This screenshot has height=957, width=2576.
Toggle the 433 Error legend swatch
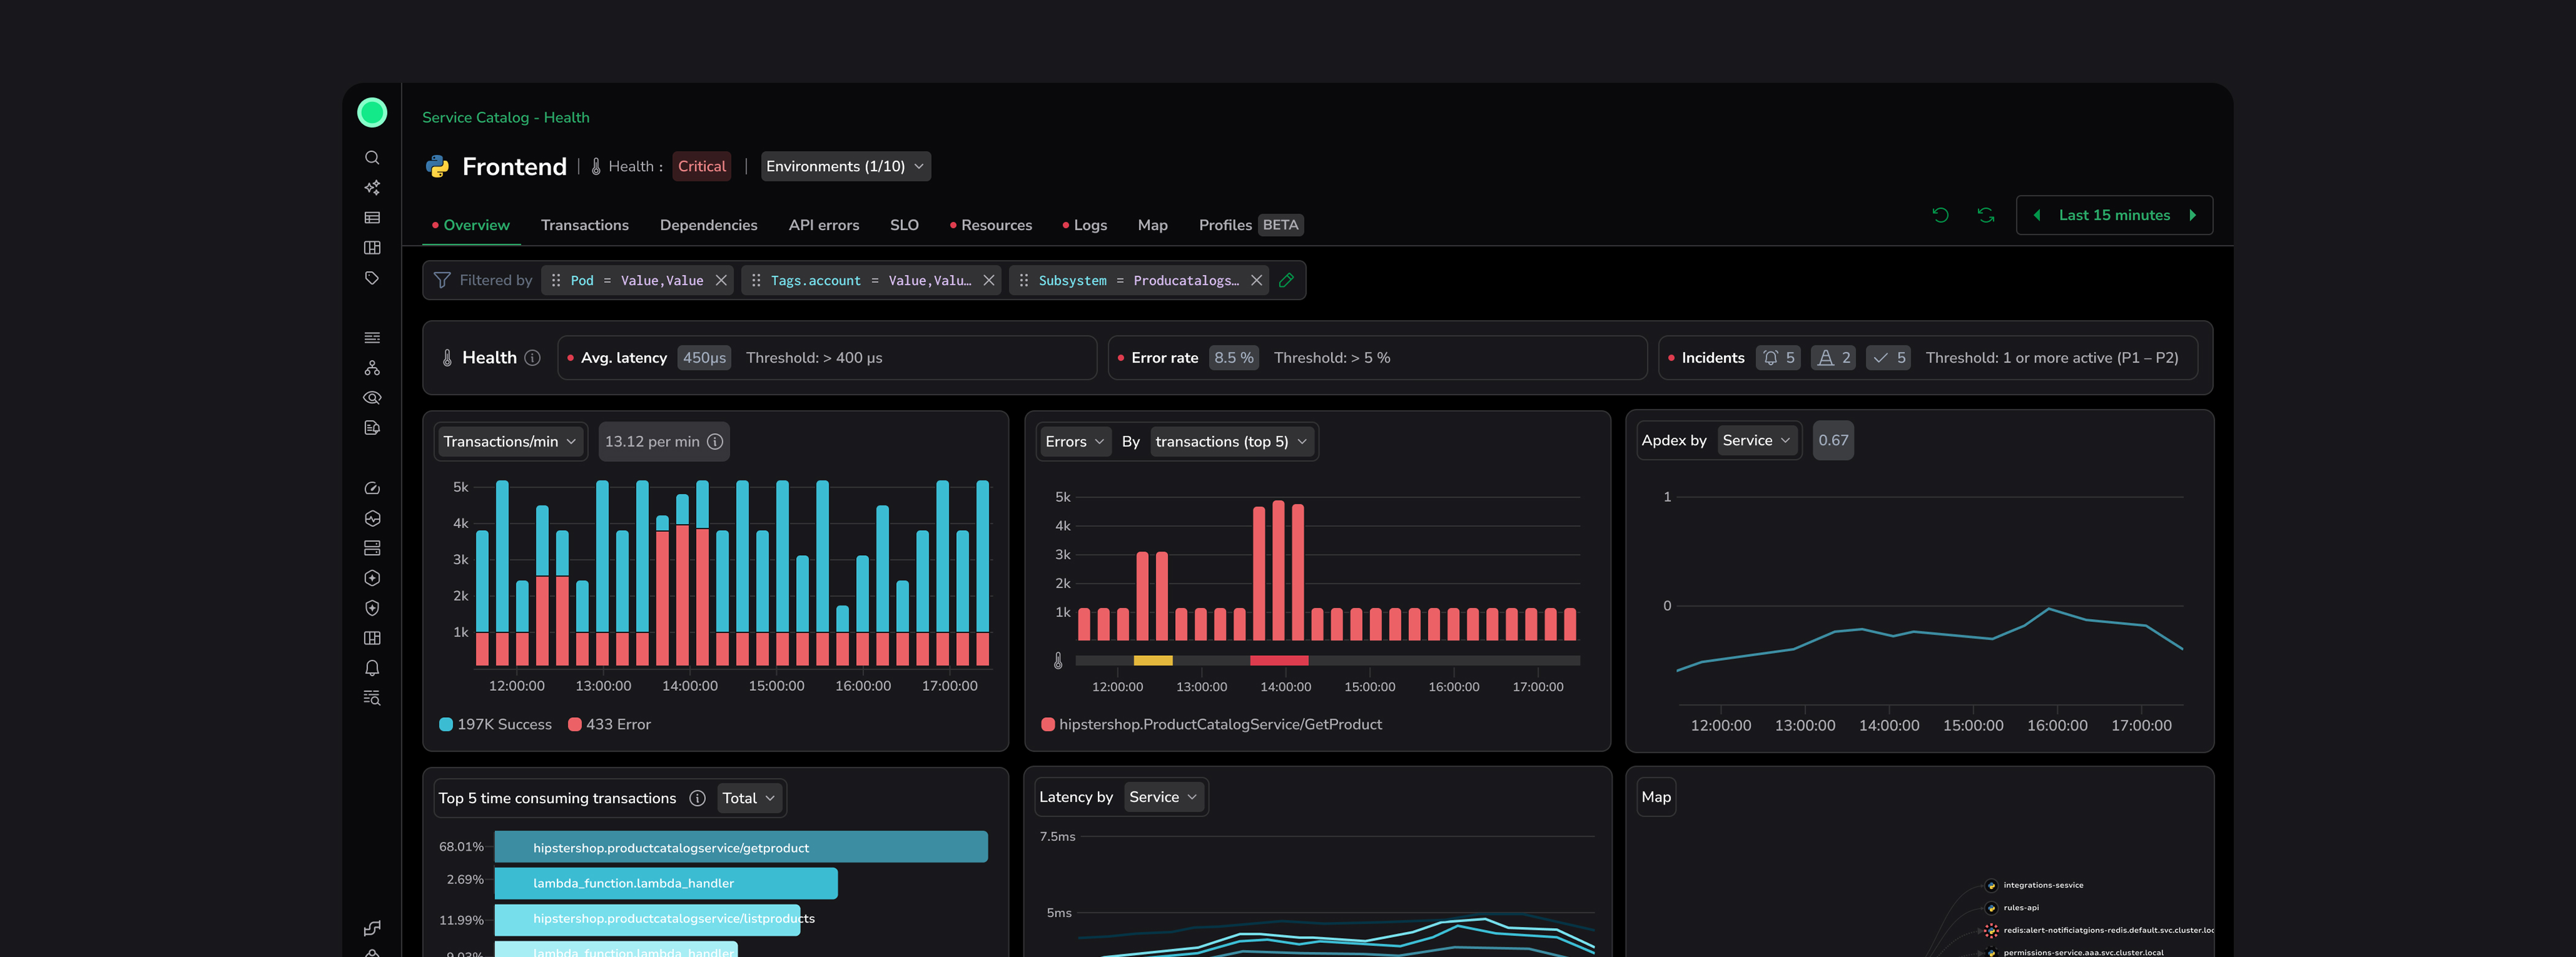point(575,725)
